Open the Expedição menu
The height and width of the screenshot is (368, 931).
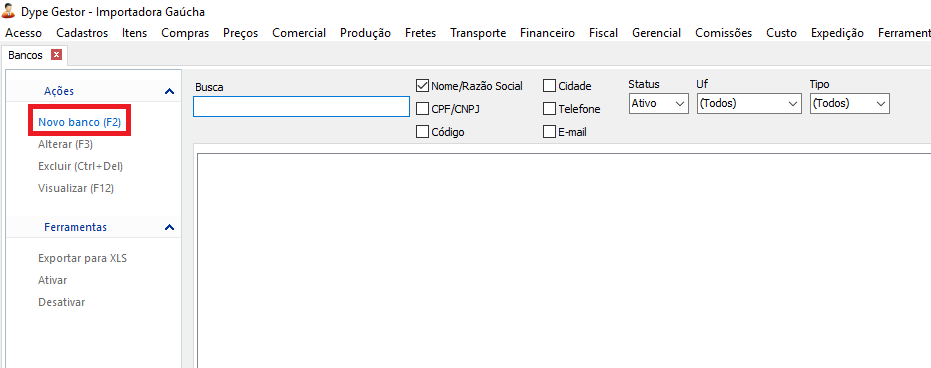(x=837, y=33)
